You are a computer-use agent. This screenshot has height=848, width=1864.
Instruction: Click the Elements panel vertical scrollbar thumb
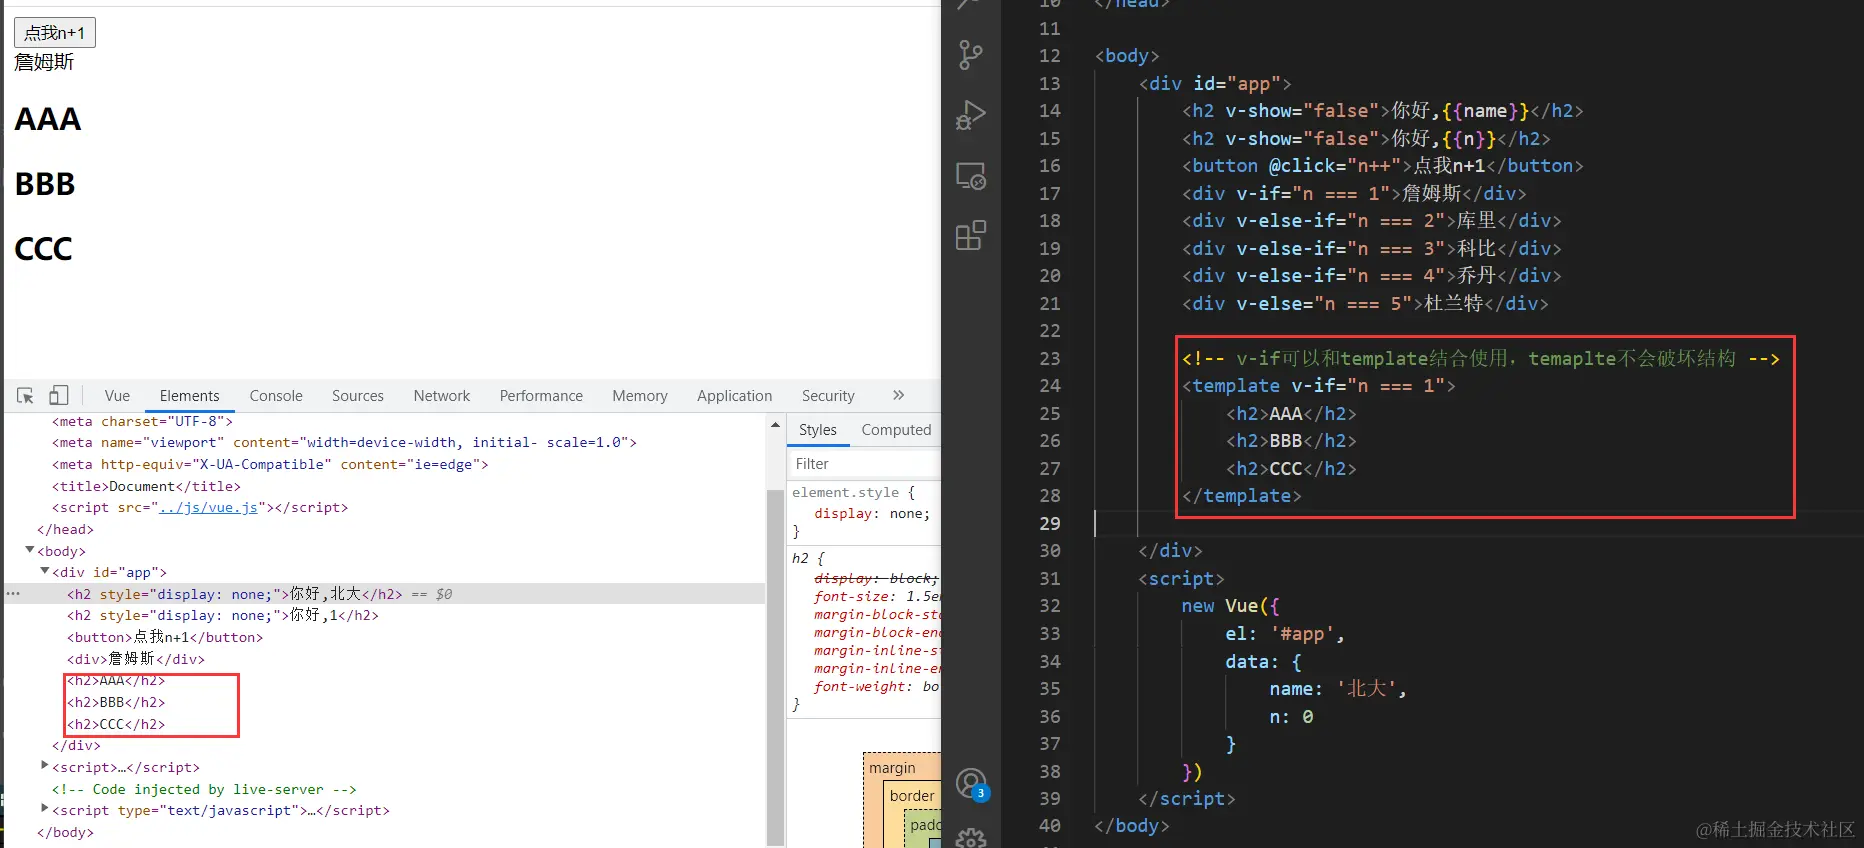pyautogui.click(x=775, y=668)
